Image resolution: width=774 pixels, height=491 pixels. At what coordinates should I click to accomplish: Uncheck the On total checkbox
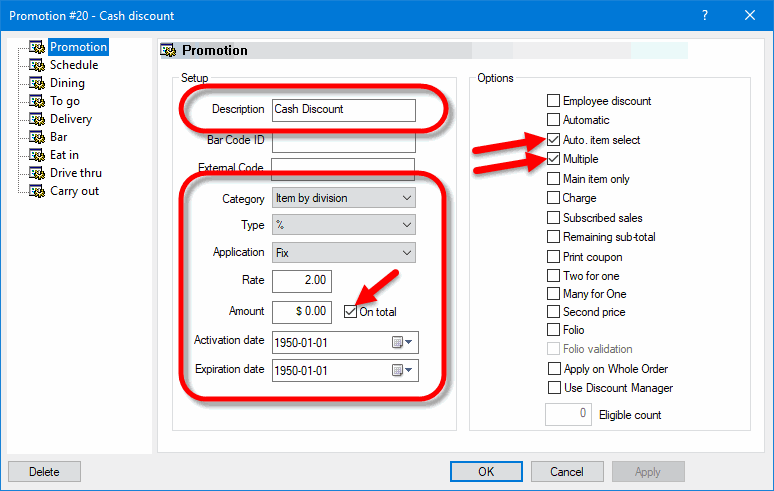coord(350,312)
